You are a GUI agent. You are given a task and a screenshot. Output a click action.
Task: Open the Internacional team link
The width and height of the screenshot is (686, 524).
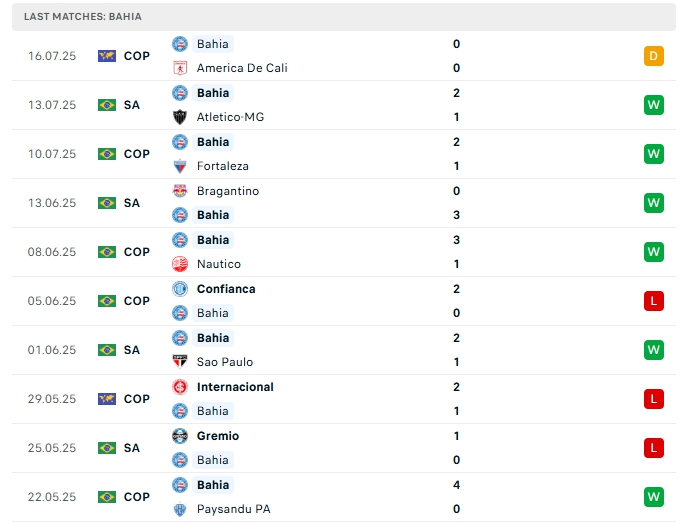tap(235, 387)
